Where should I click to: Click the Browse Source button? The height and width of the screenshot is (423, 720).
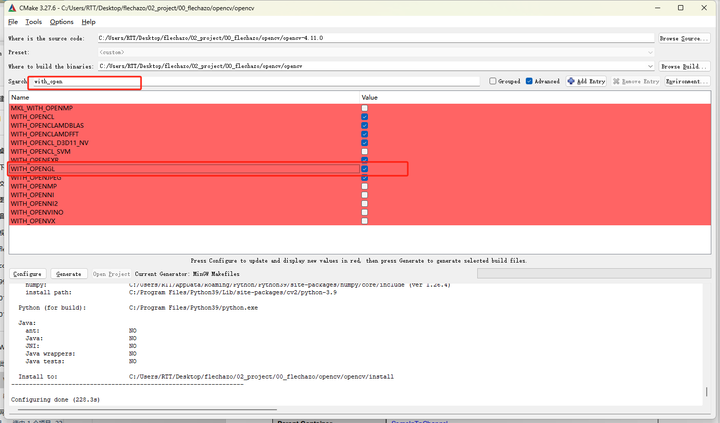coord(684,38)
